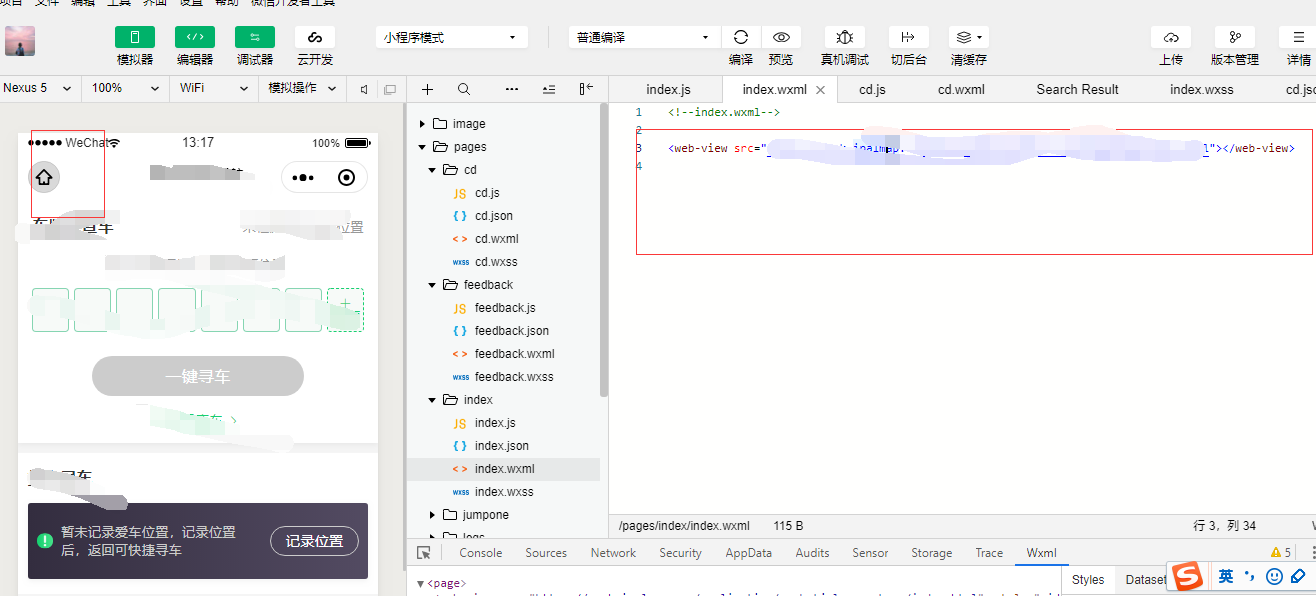Screen dimensions: 1316x596
Task: Click the detach simulator window icon
Action: tap(390, 89)
